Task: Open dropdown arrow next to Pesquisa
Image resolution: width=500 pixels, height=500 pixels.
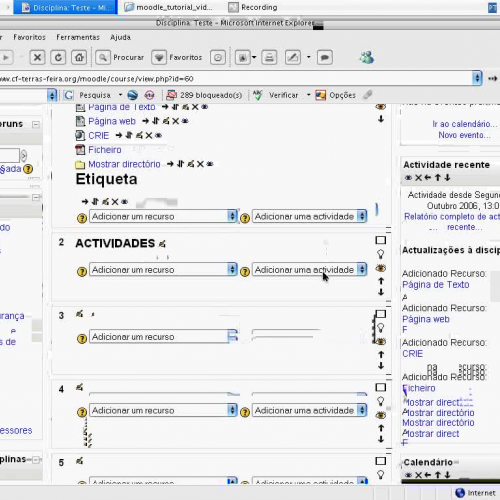Action: (120, 95)
